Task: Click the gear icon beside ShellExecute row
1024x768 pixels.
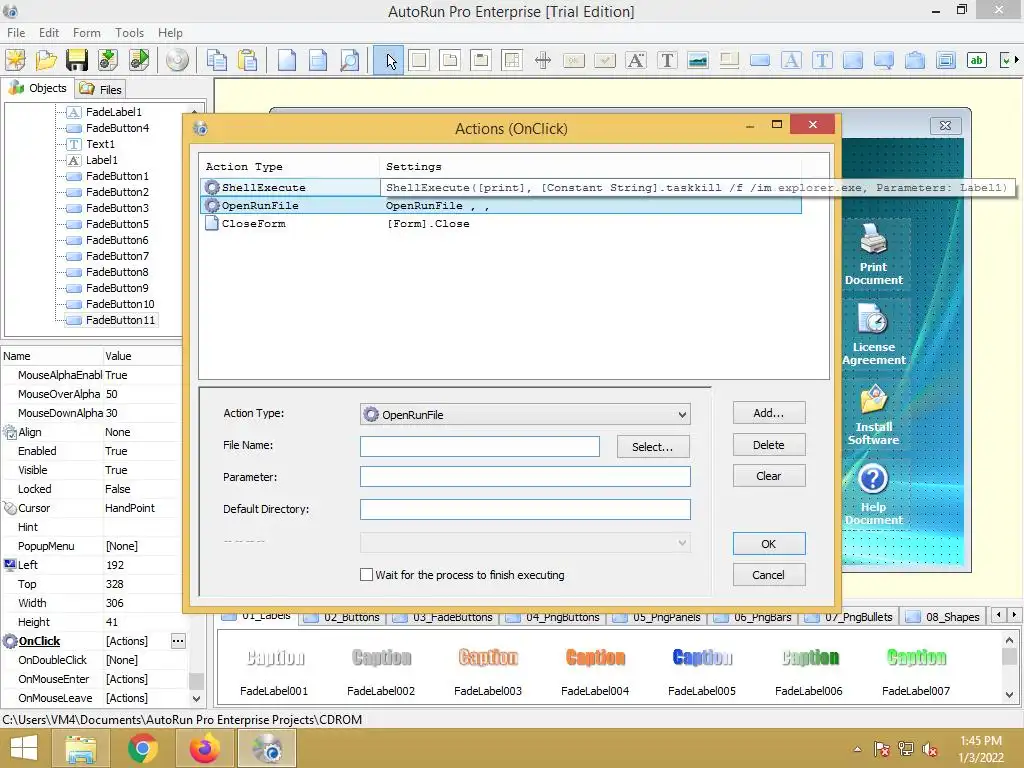Action: 212,187
